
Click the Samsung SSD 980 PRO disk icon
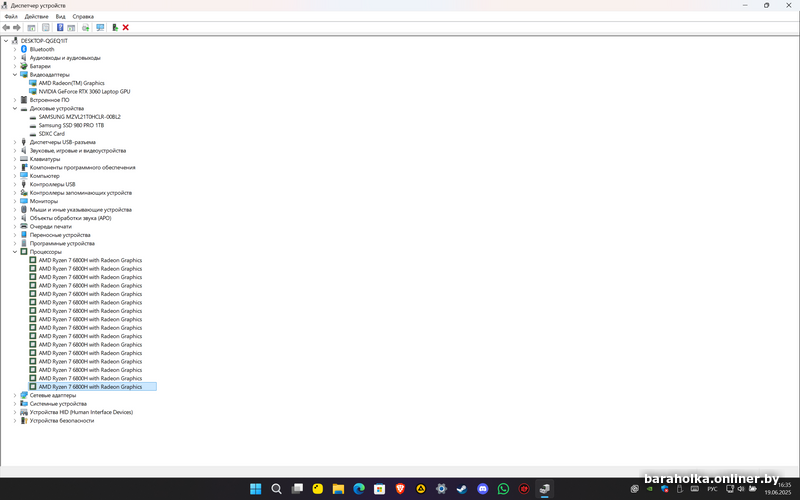point(33,126)
